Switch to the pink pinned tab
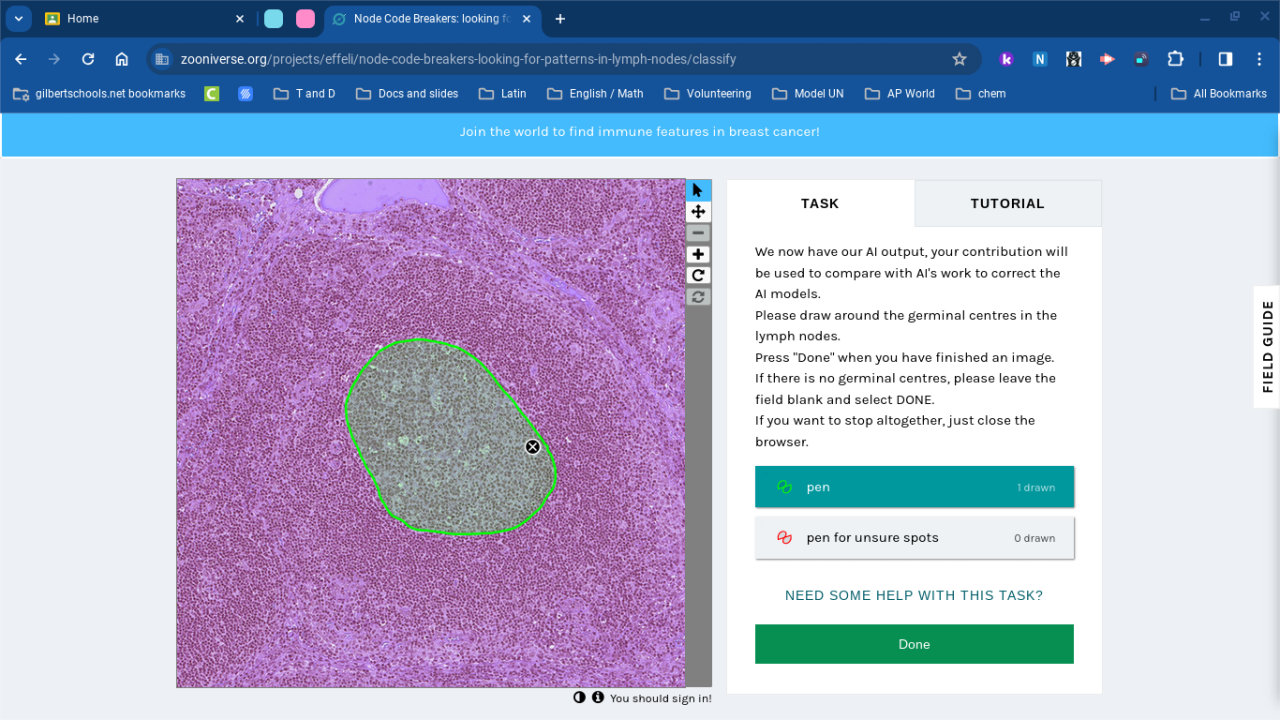The width and height of the screenshot is (1280, 720). point(305,19)
